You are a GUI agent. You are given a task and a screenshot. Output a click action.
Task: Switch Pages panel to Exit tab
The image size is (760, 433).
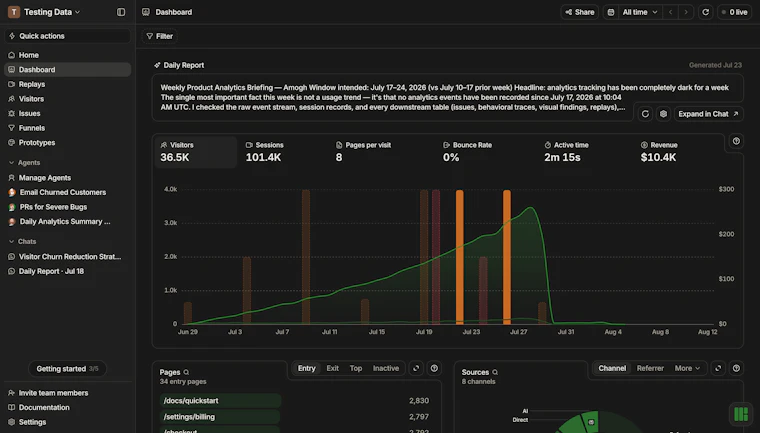(x=332, y=369)
